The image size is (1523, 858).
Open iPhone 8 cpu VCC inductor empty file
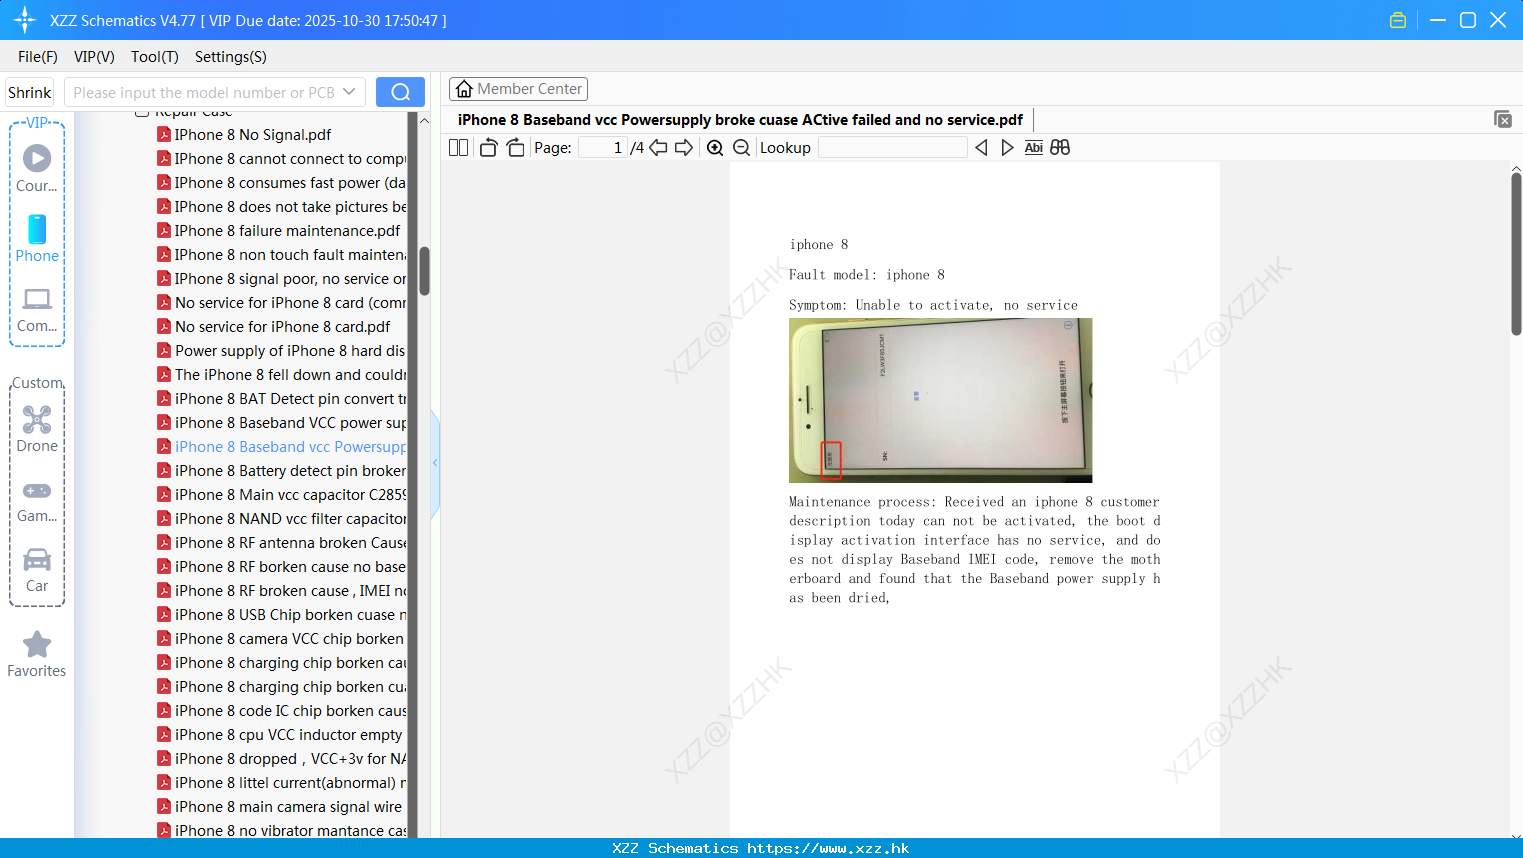coord(280,735)
